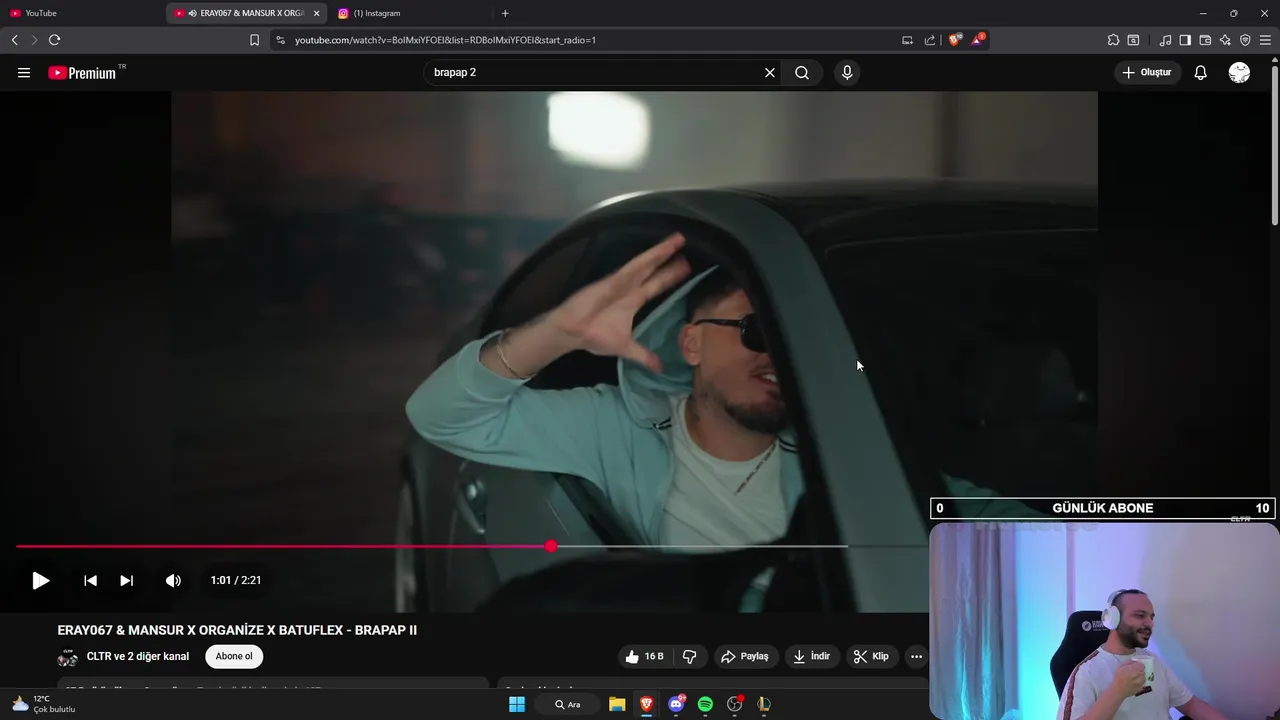Open Discord from taskbar
1280x720 pixels.
pos(676,704)
